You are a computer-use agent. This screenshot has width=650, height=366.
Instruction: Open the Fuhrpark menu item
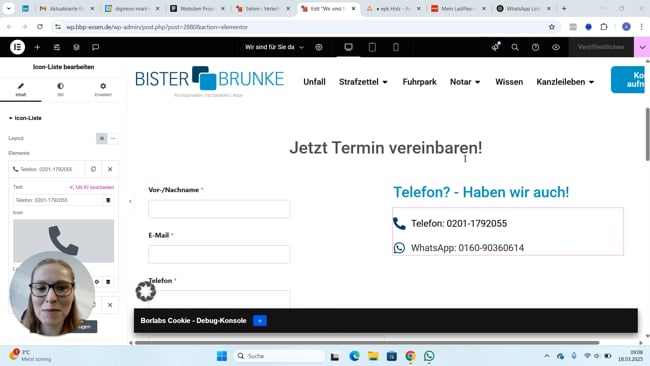pos(419,82)
